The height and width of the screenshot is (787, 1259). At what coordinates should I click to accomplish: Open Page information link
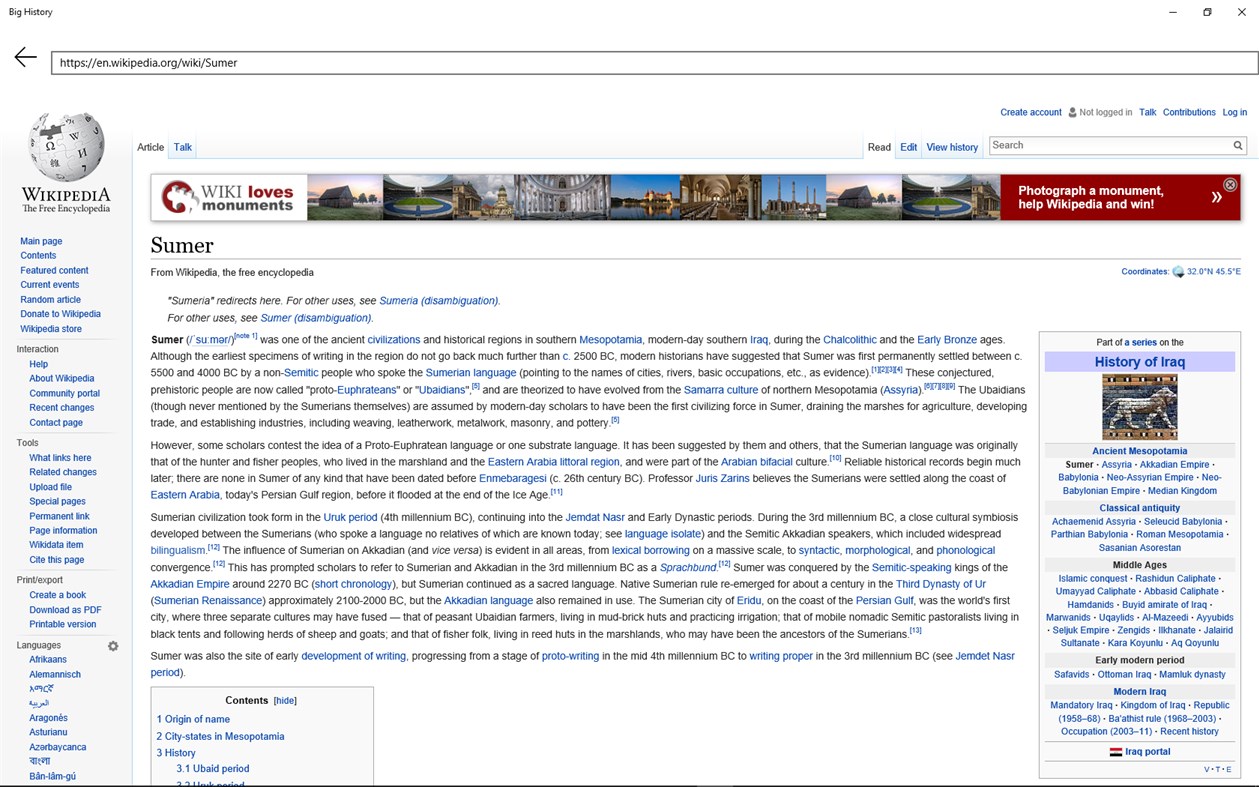pyautogui.click(x=63, y=531)
